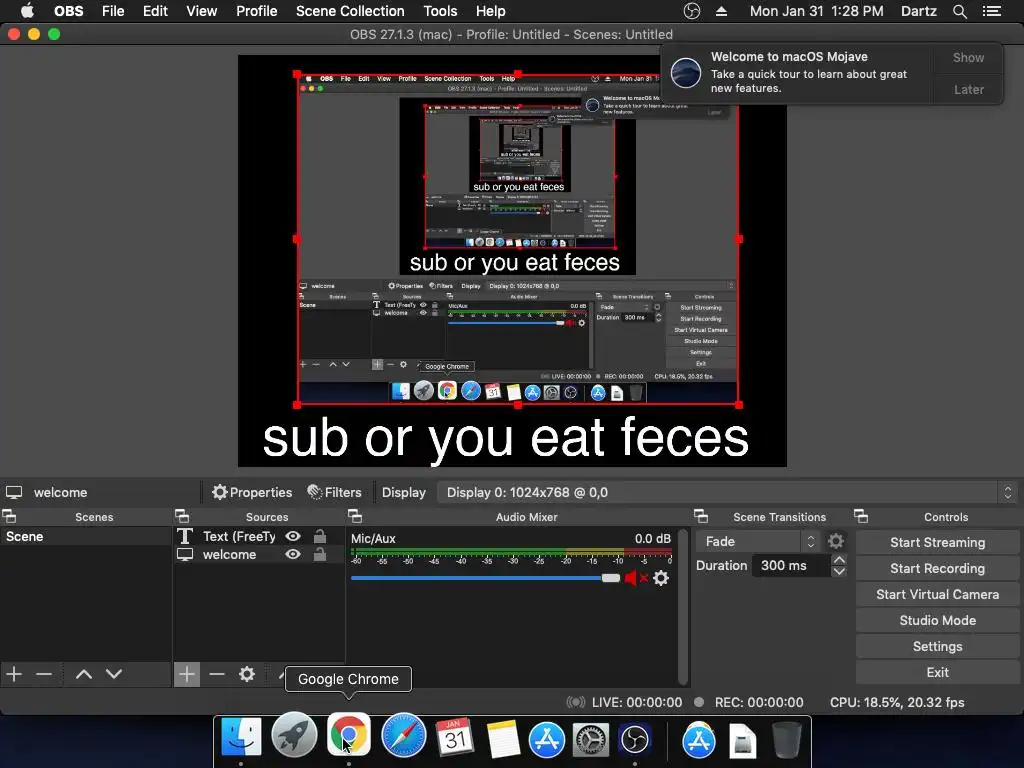The height and width of the screenshot is (768, 1024).
Task: Launch Google Chrome from the Dock
Action: coord(349,735)
